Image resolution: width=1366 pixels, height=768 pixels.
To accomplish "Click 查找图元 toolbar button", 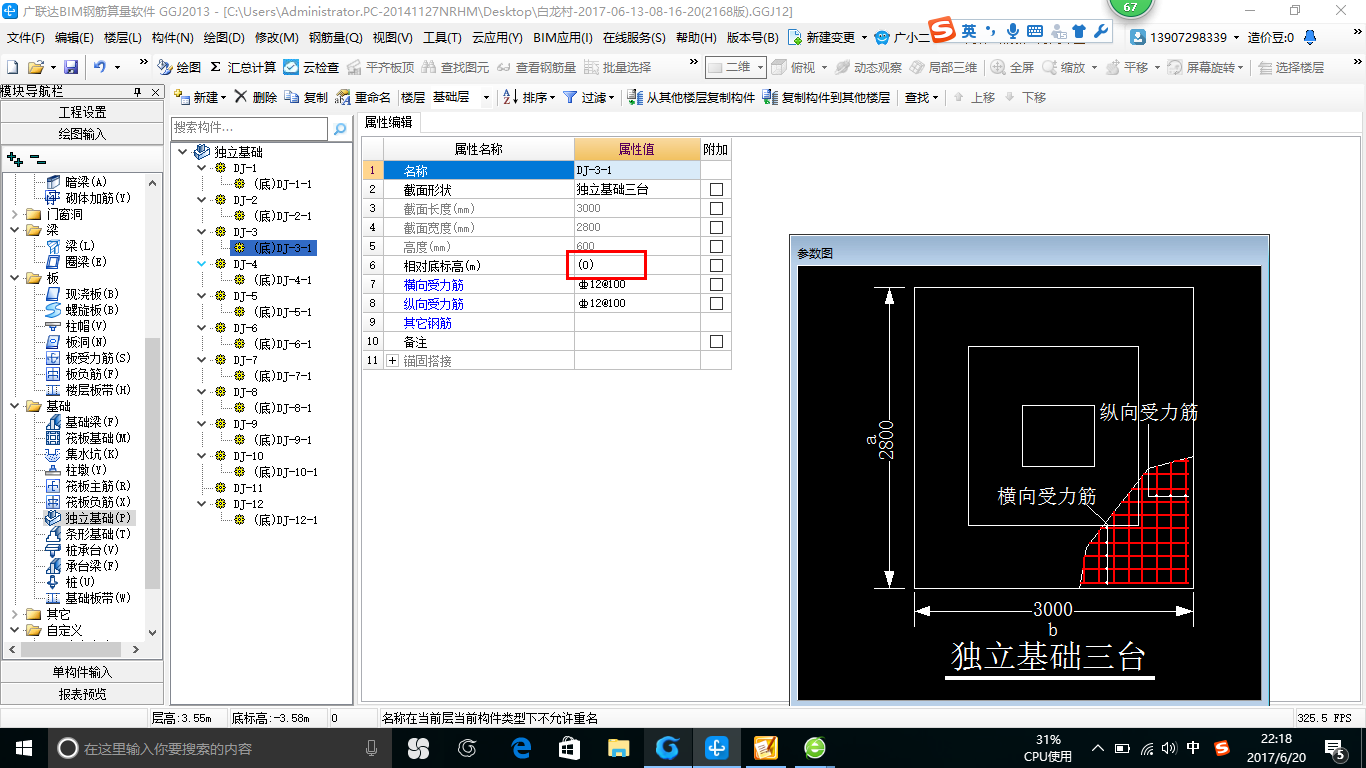I will (456, 67).
